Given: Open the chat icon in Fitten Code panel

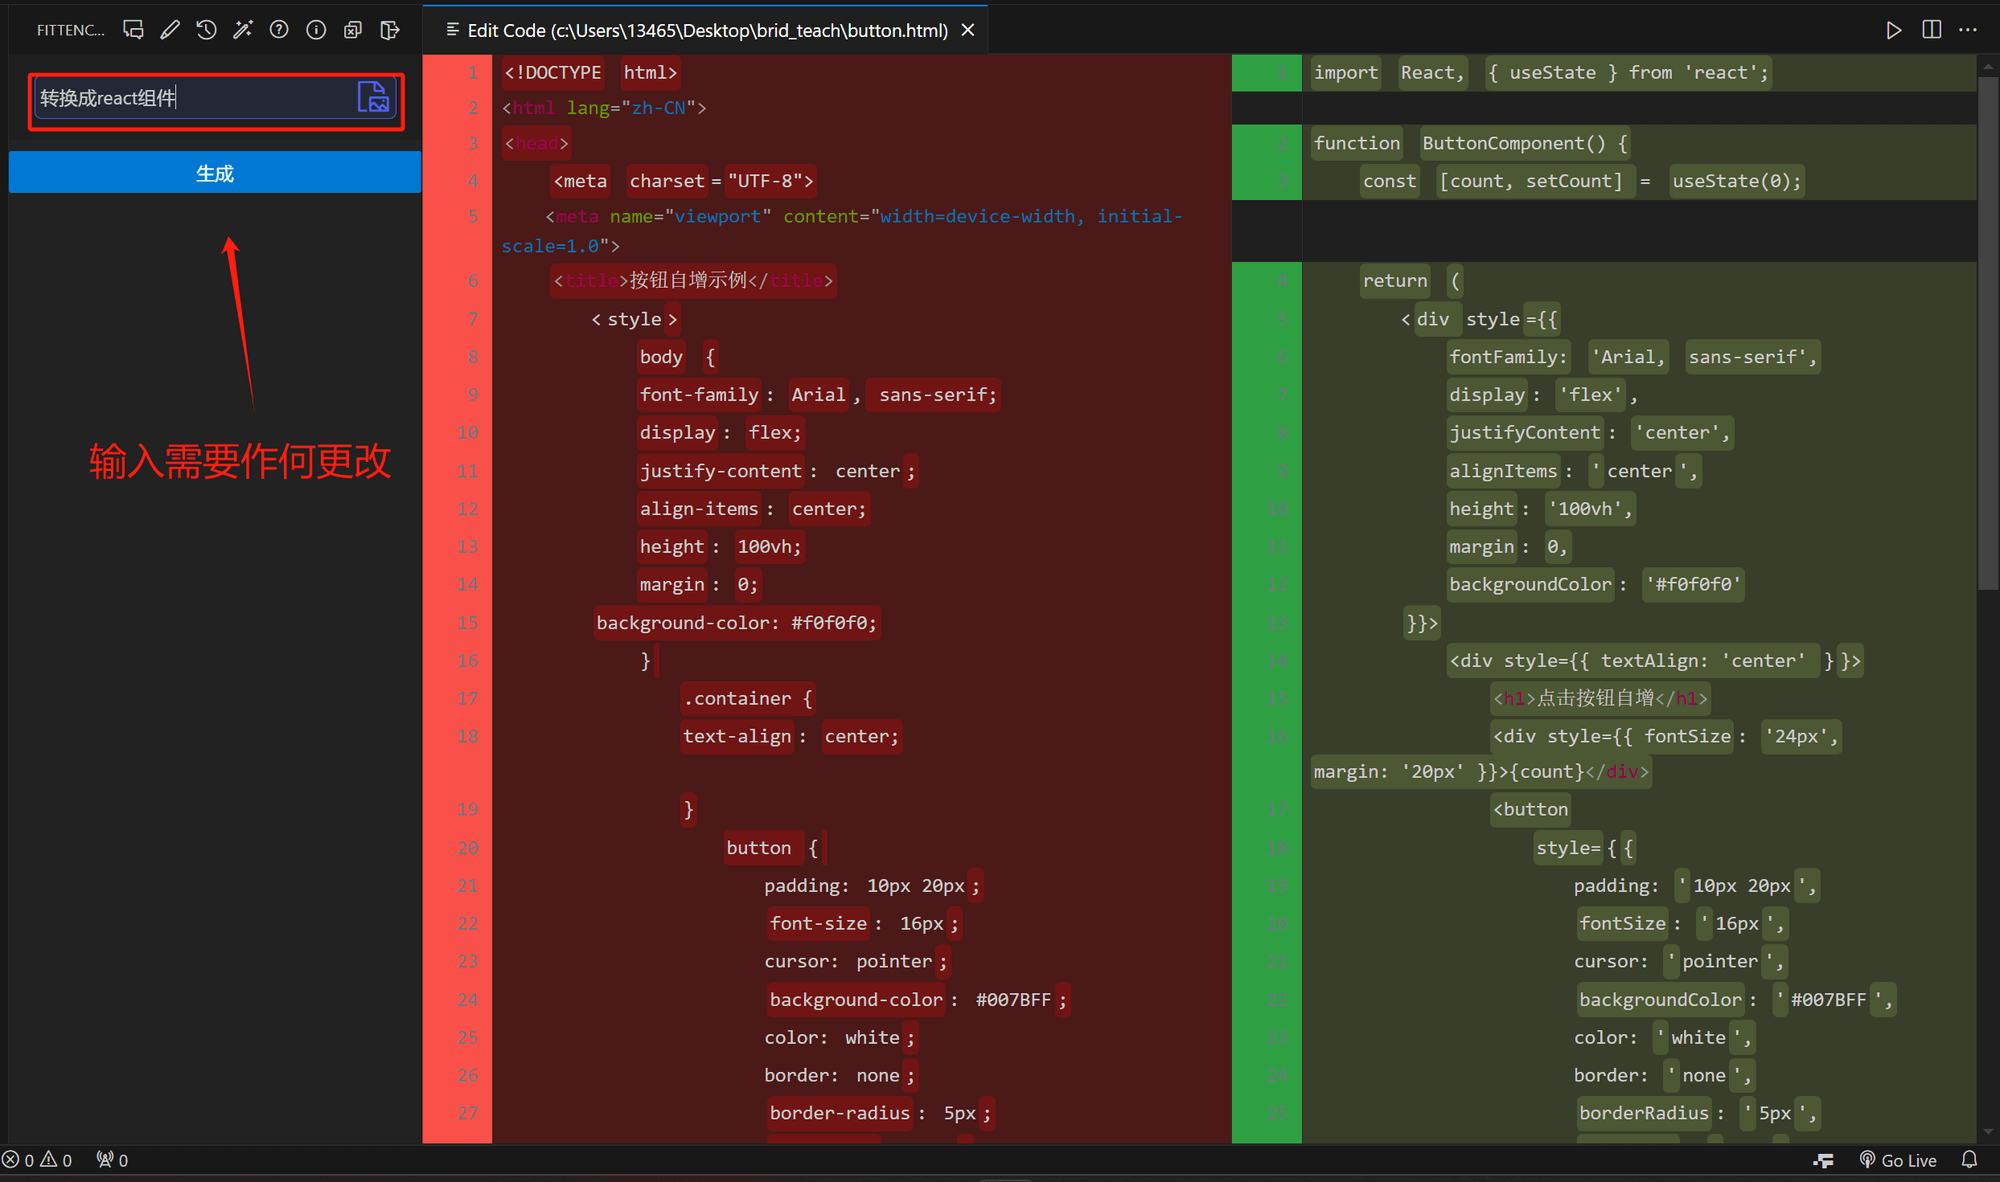Looking at the screenshot, I should (x=133, y=30).
